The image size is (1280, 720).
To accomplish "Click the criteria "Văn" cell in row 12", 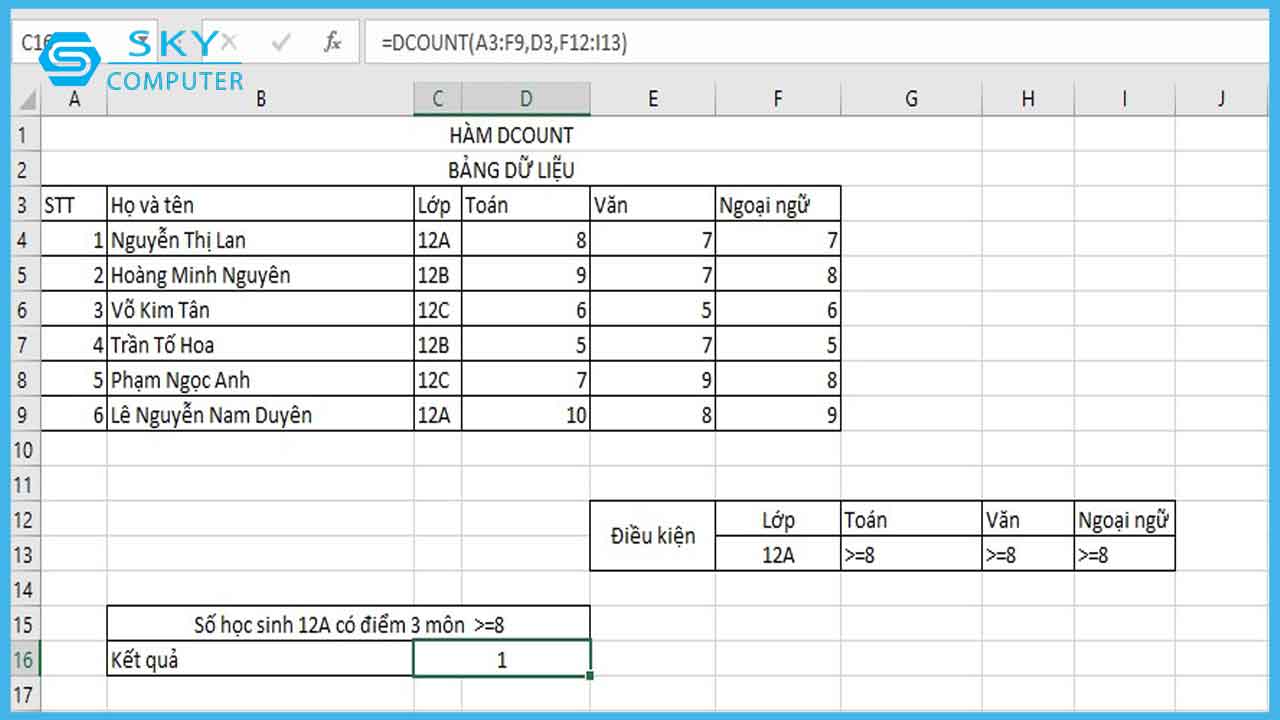I will point(1028,519).
